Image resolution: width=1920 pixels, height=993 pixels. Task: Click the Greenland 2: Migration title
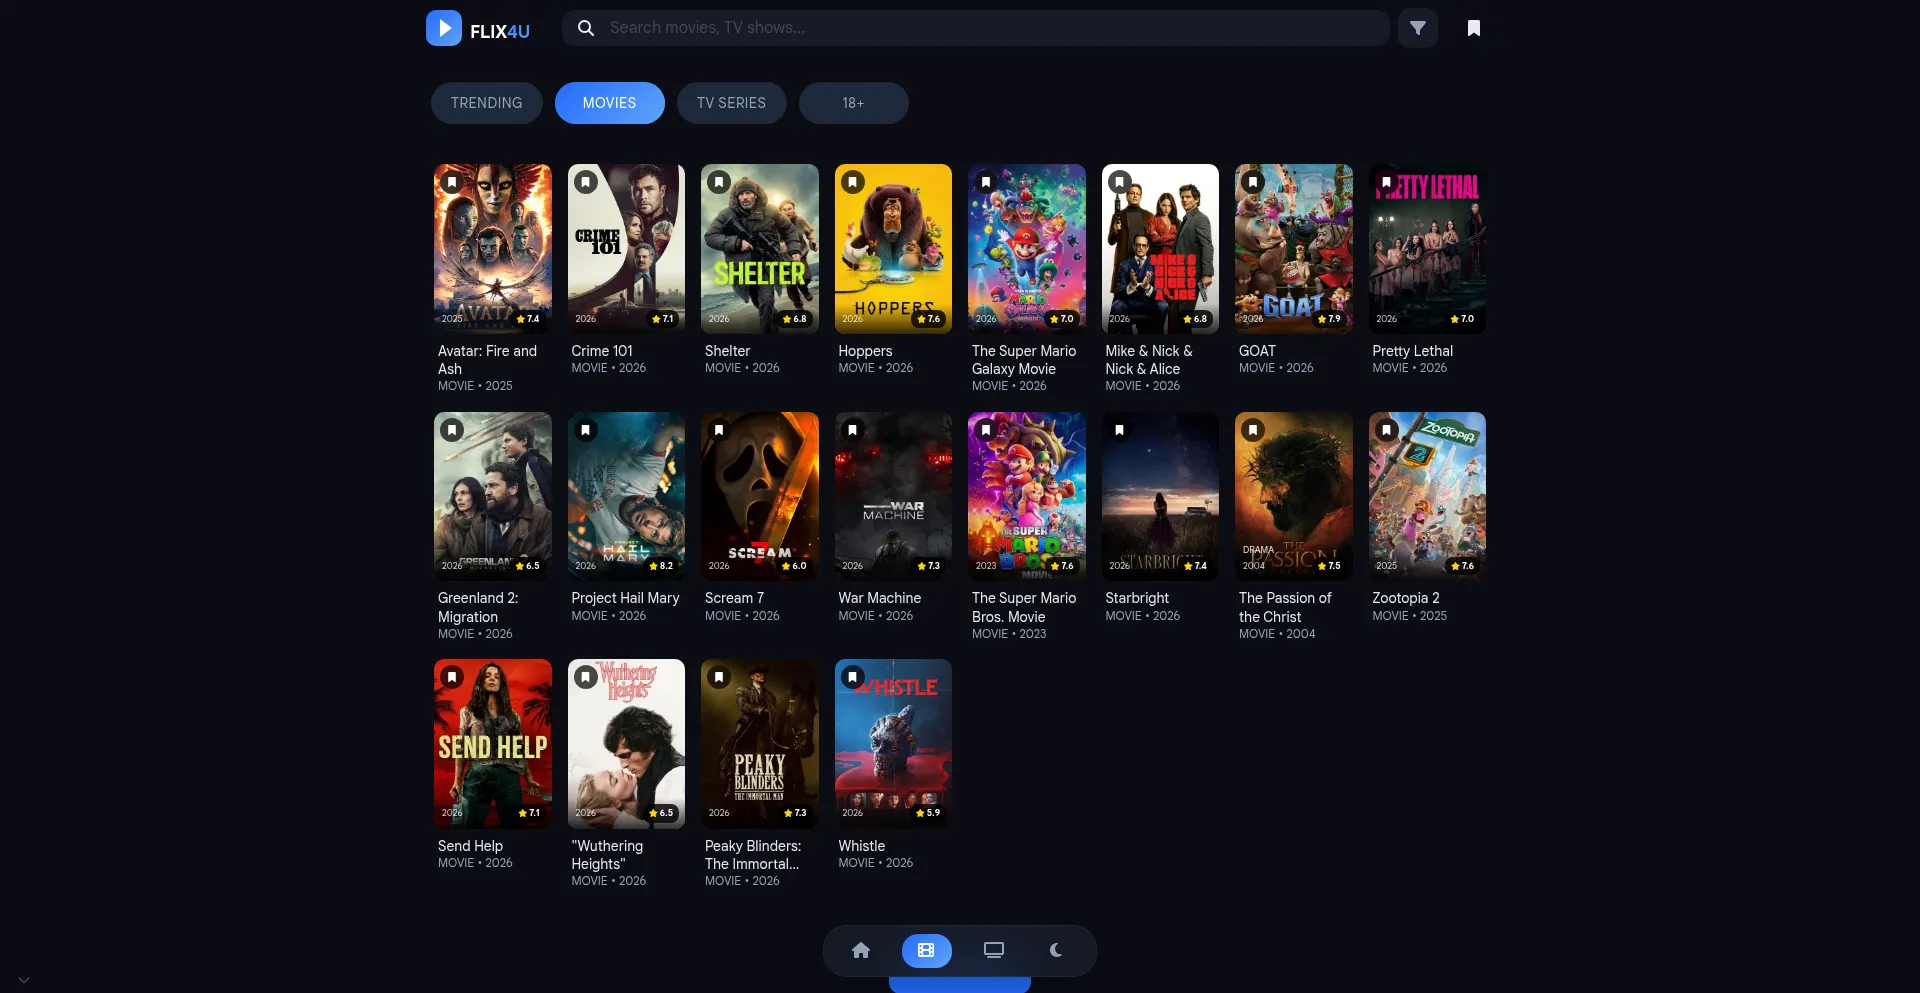pyautogui.click(x=478, y=608)
